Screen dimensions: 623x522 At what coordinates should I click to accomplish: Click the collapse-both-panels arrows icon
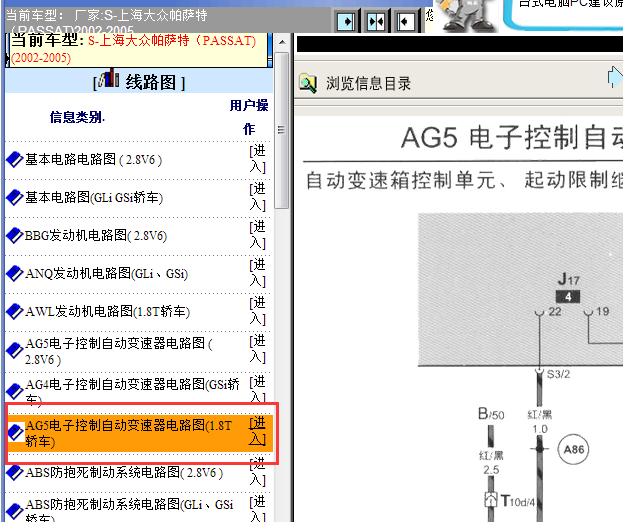click(375, 21)
